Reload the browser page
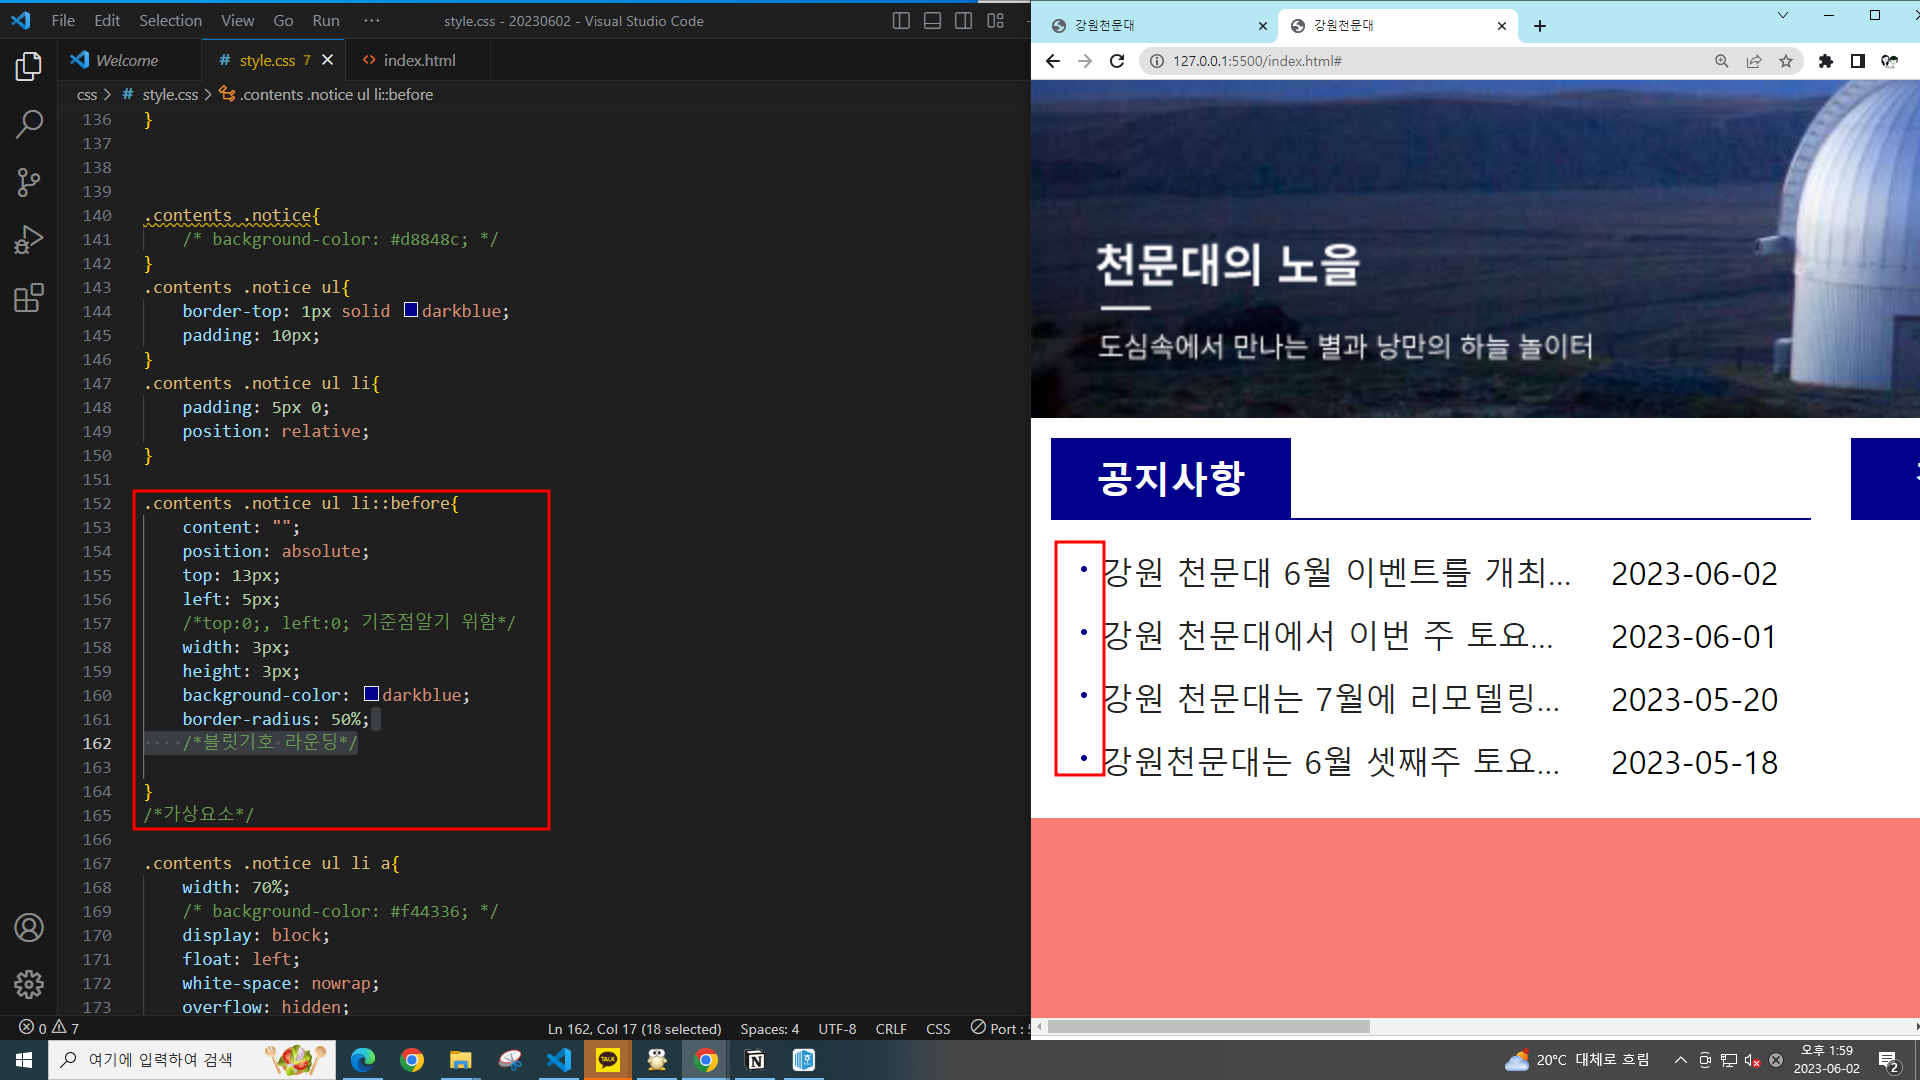 point(1117,61)
